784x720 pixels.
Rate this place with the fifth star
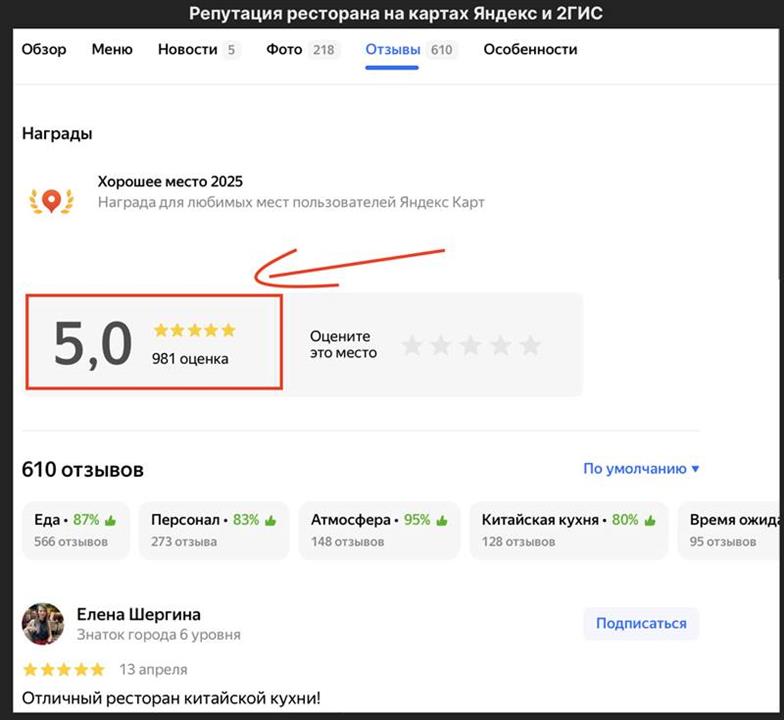coord(530,346)
